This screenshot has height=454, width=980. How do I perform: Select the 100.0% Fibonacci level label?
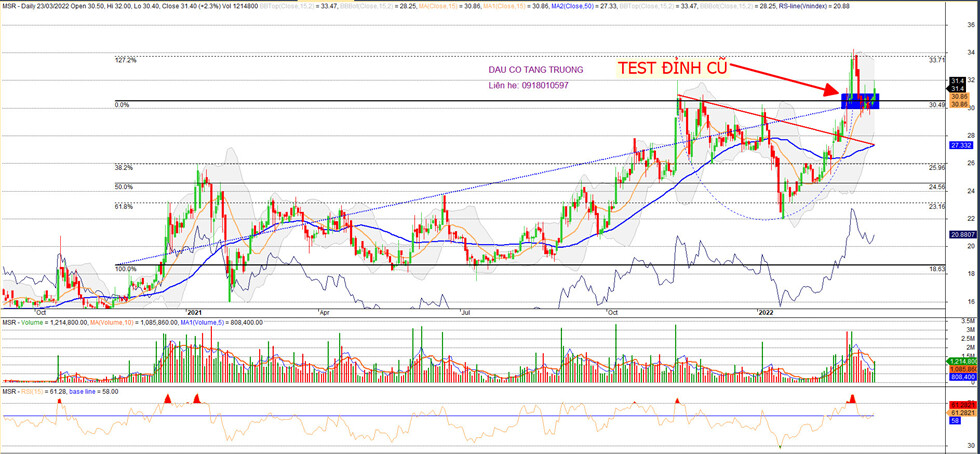pos(124,268)
